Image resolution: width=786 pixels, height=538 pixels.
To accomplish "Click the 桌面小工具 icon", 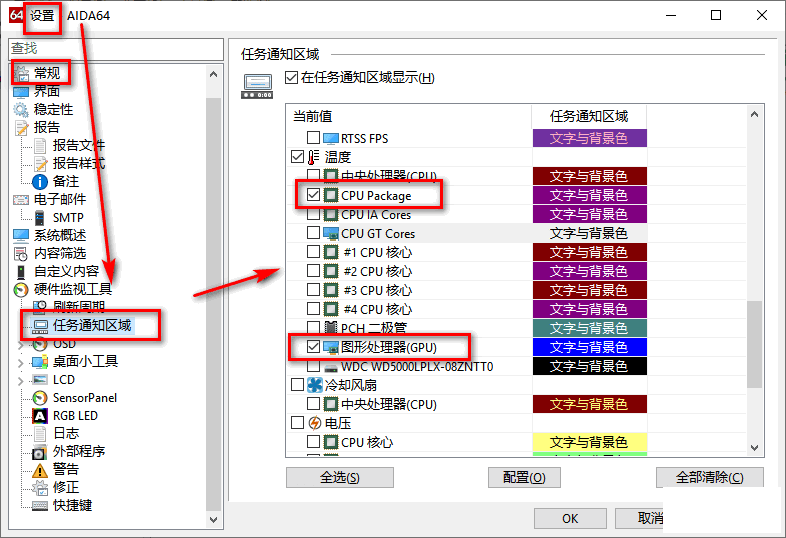I will tap(40, 362).
